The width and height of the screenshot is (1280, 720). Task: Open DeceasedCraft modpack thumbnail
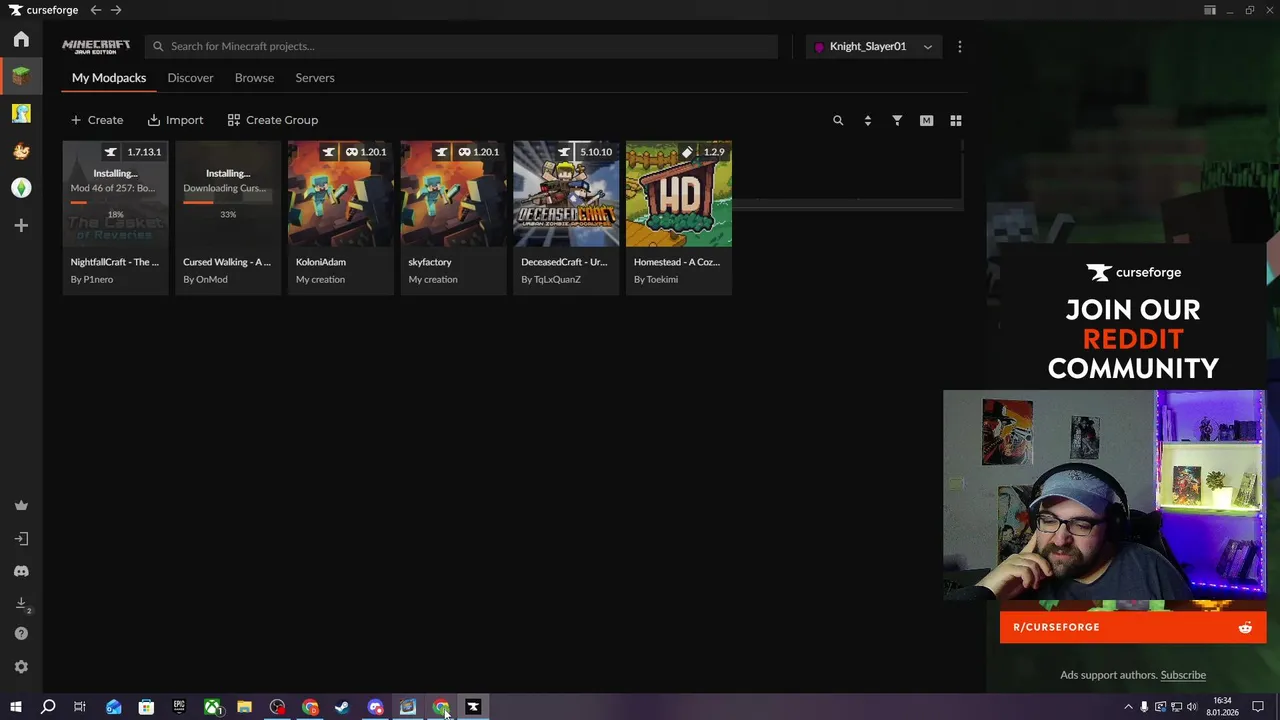click(566, 193)
